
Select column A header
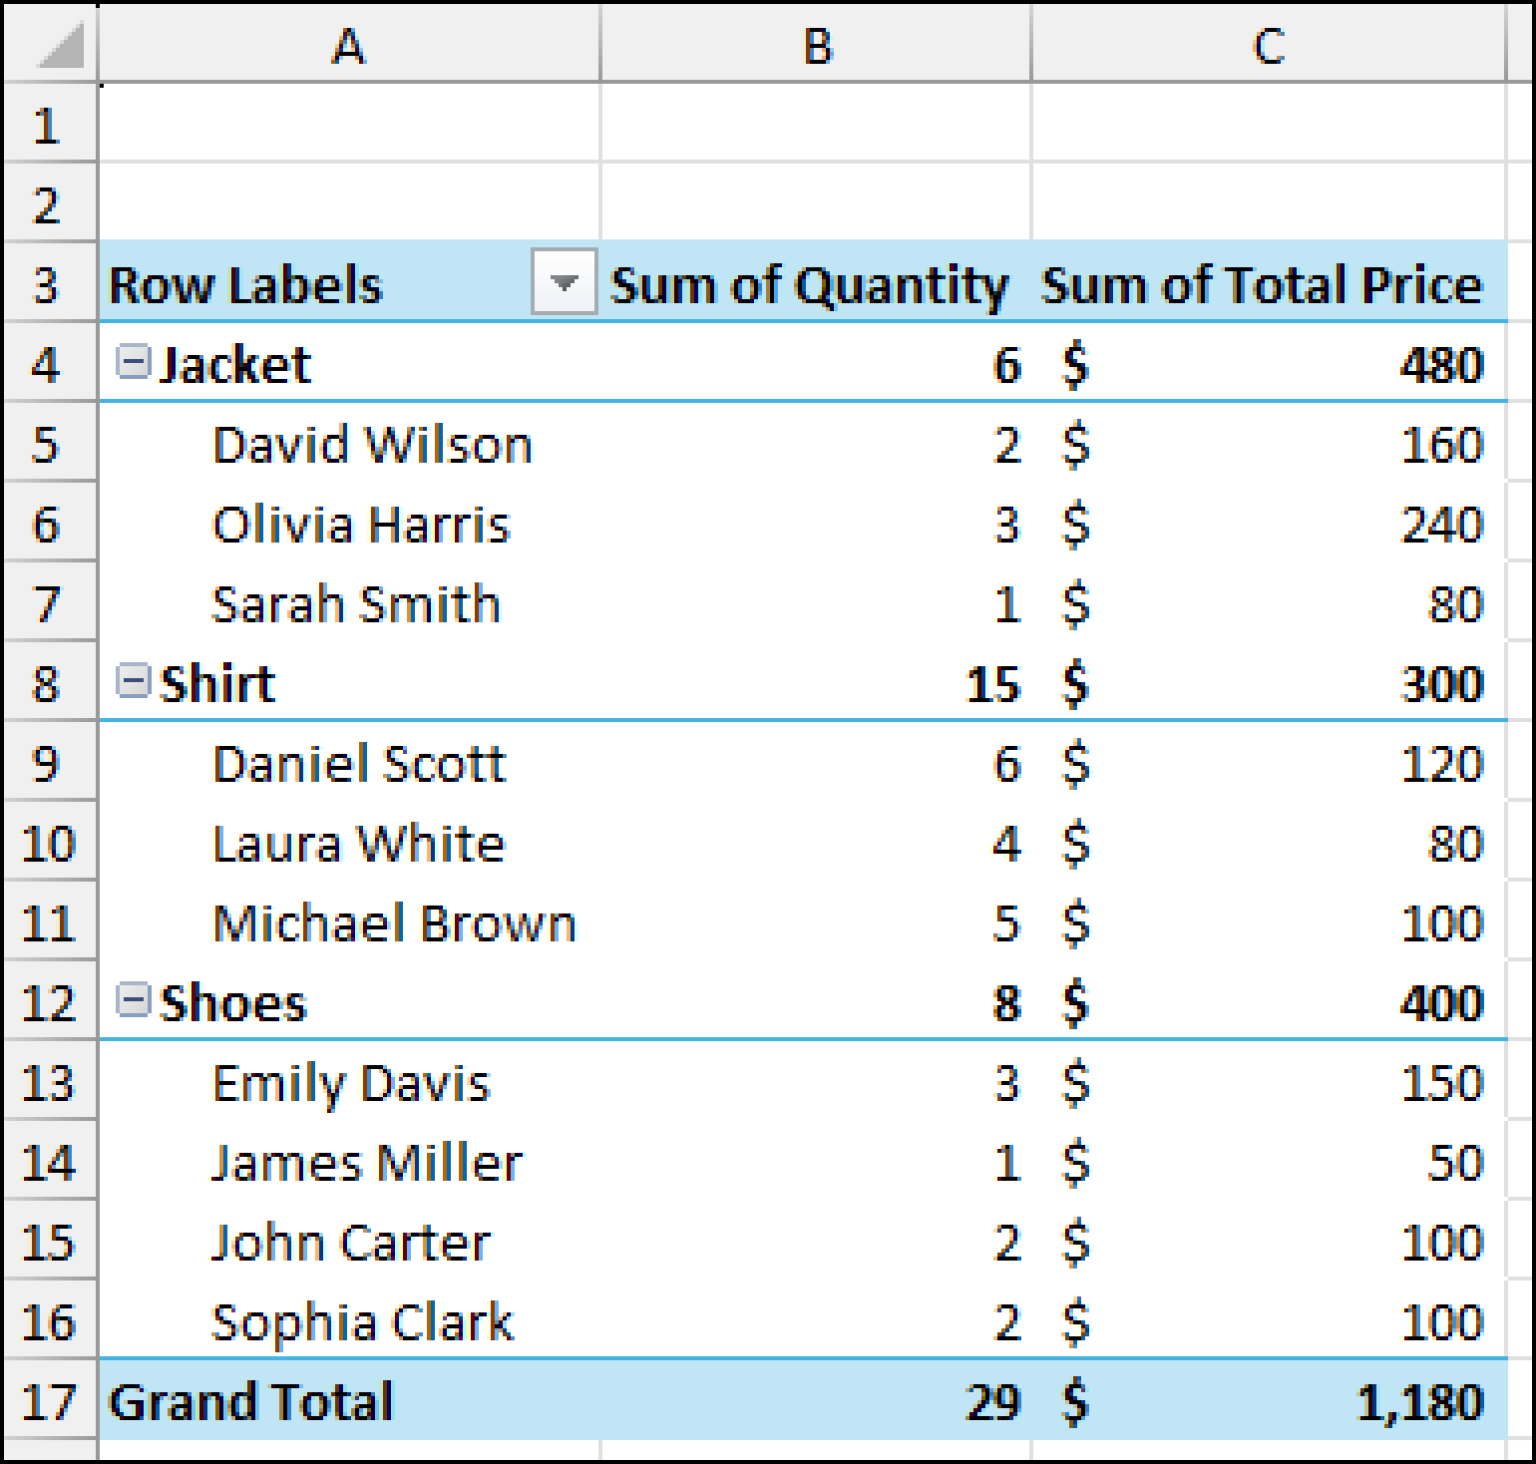[347, 42]
